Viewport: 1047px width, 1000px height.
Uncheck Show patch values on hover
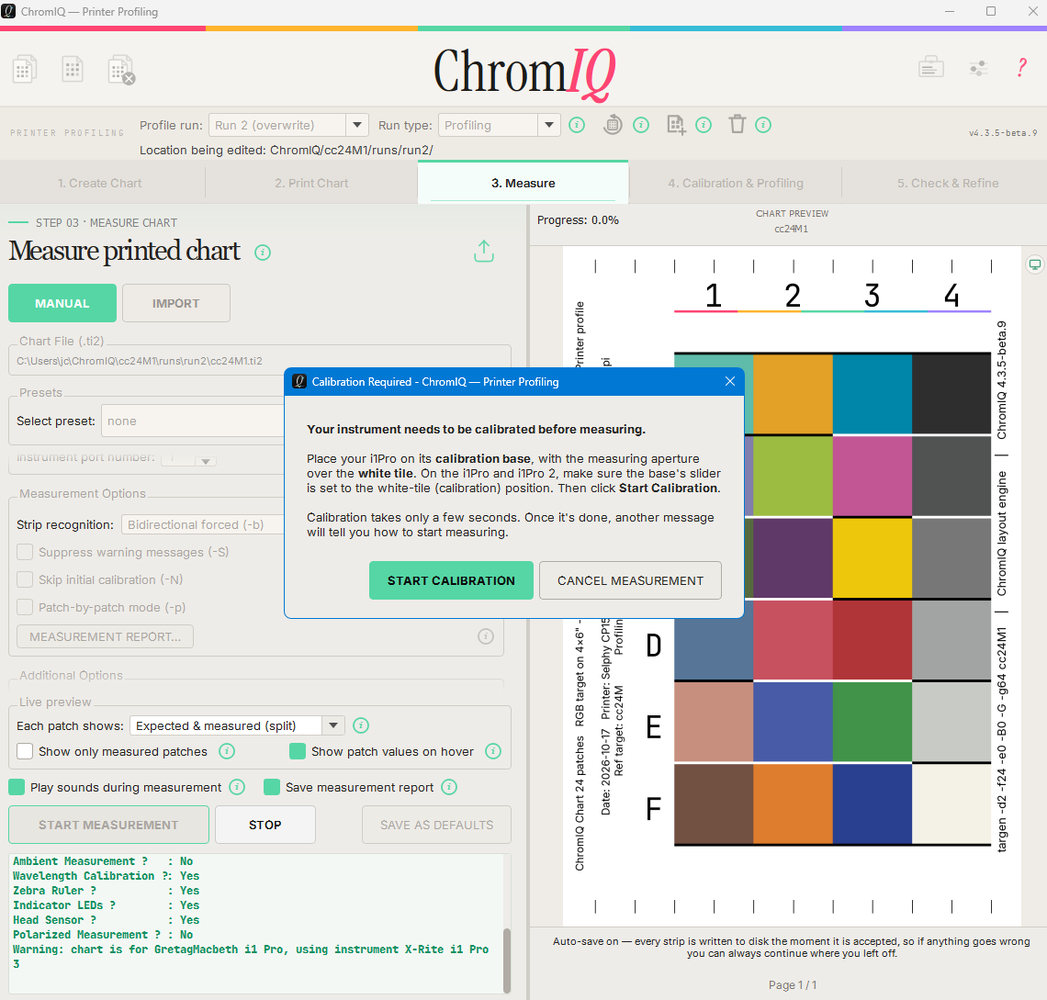[x=297, y=752]
